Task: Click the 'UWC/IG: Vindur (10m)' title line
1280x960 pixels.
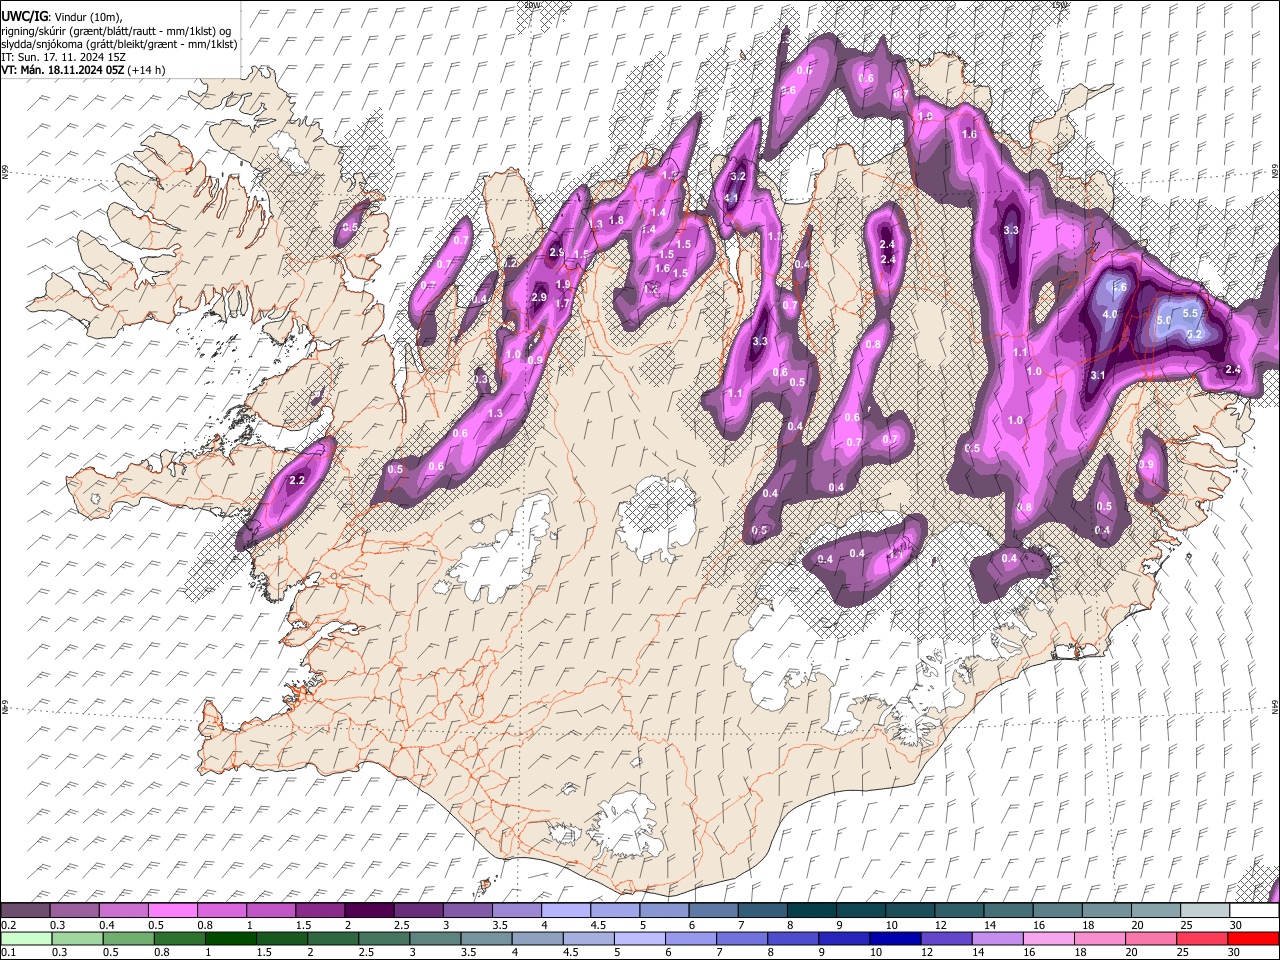Action: pos(61,16)
